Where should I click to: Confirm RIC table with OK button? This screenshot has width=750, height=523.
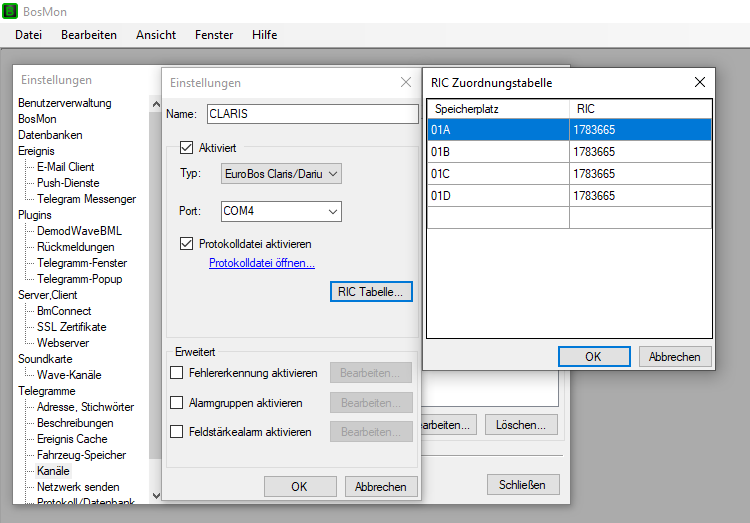pyautogui.click(x=593, y=357)
